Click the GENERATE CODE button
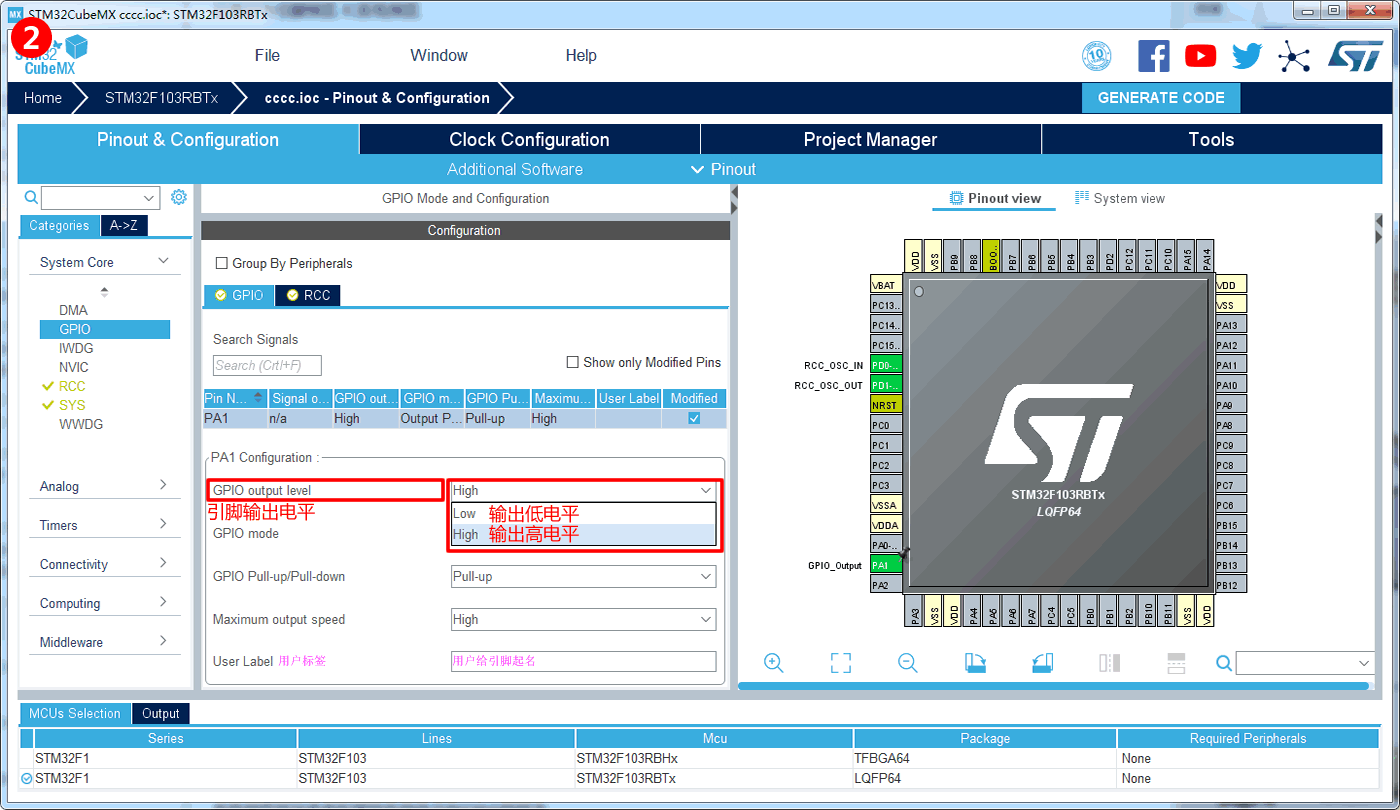This screenshot has width=1400, height=810. coord(1160,98)
